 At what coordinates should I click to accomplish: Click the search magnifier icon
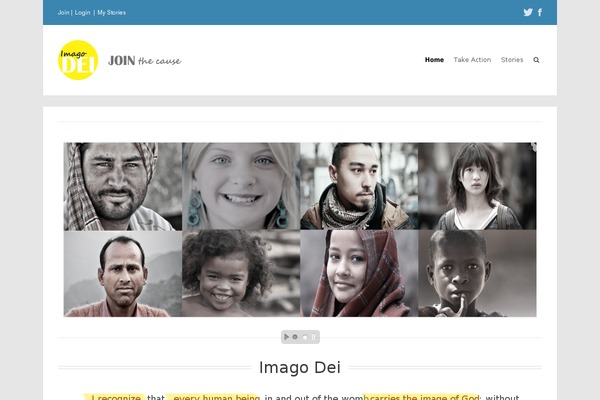tap(536, 60)
